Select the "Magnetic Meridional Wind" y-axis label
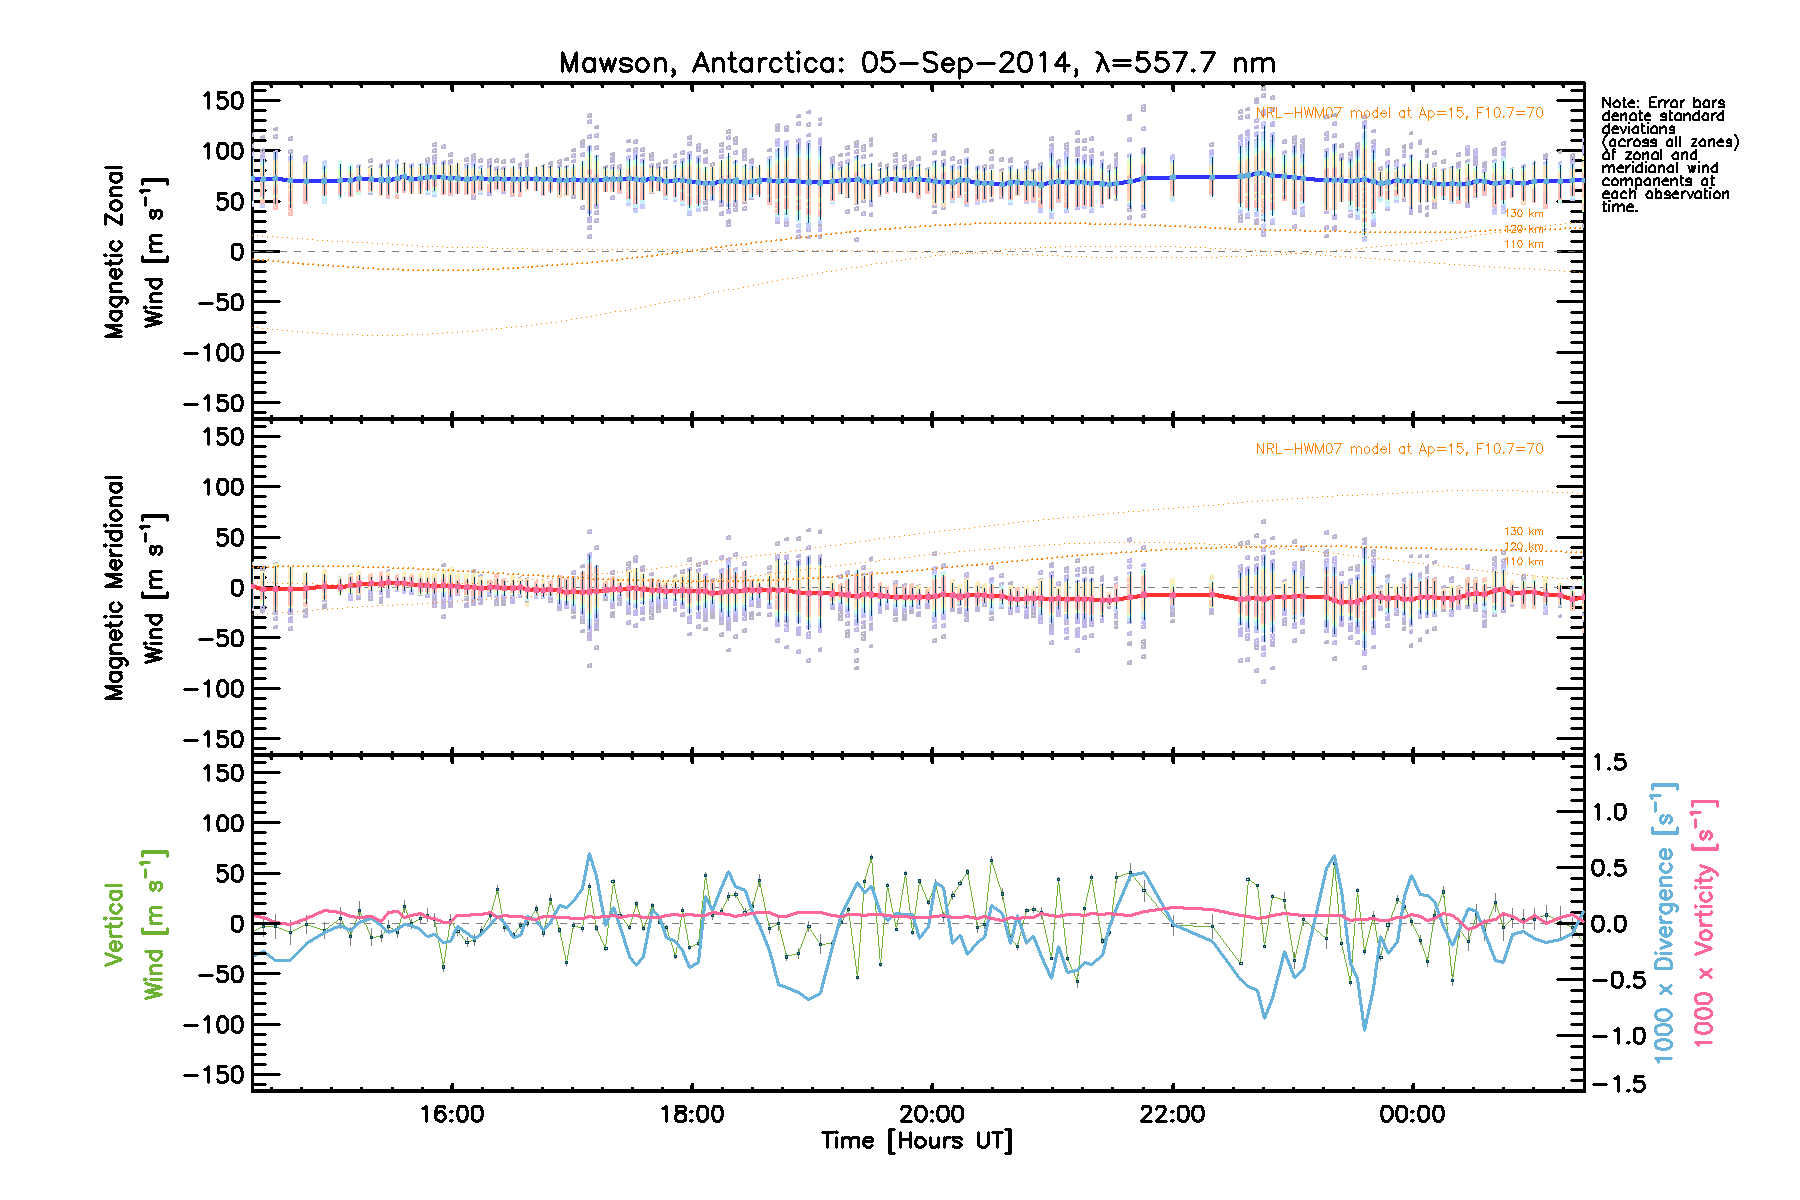 (136, 587)
